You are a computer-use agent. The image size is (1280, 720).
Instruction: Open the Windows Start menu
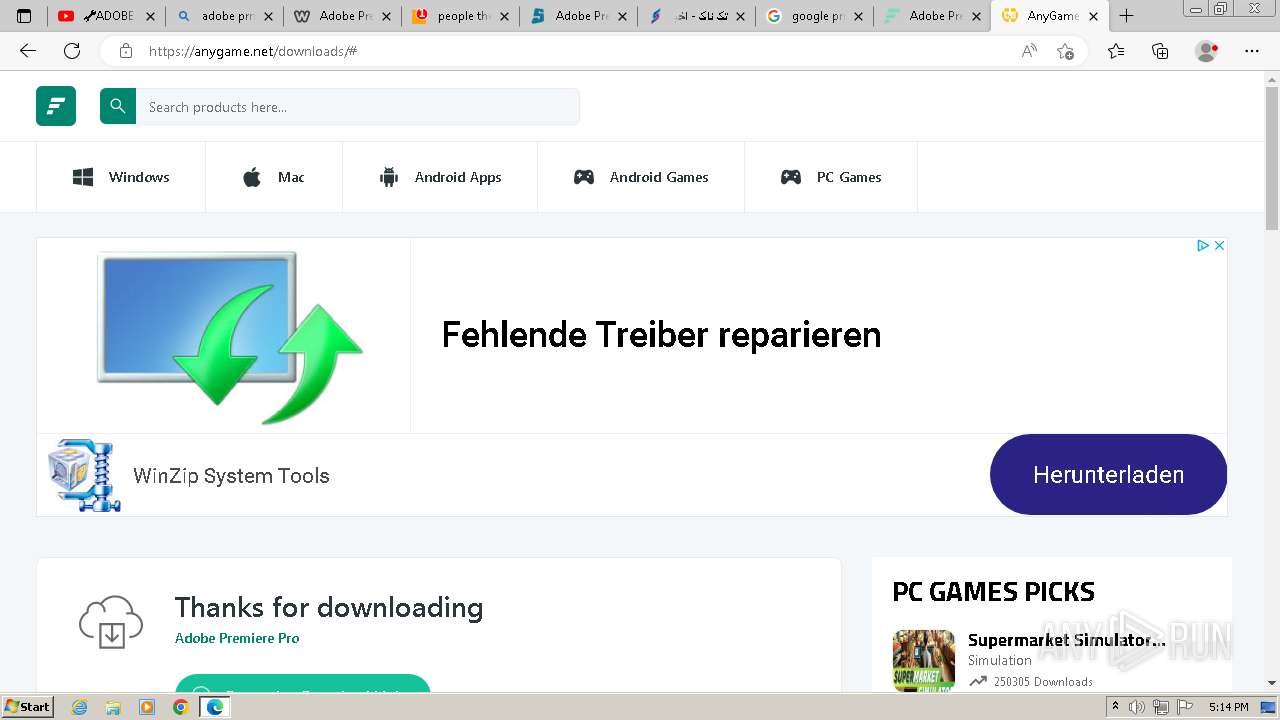click(x=27, y=707)
